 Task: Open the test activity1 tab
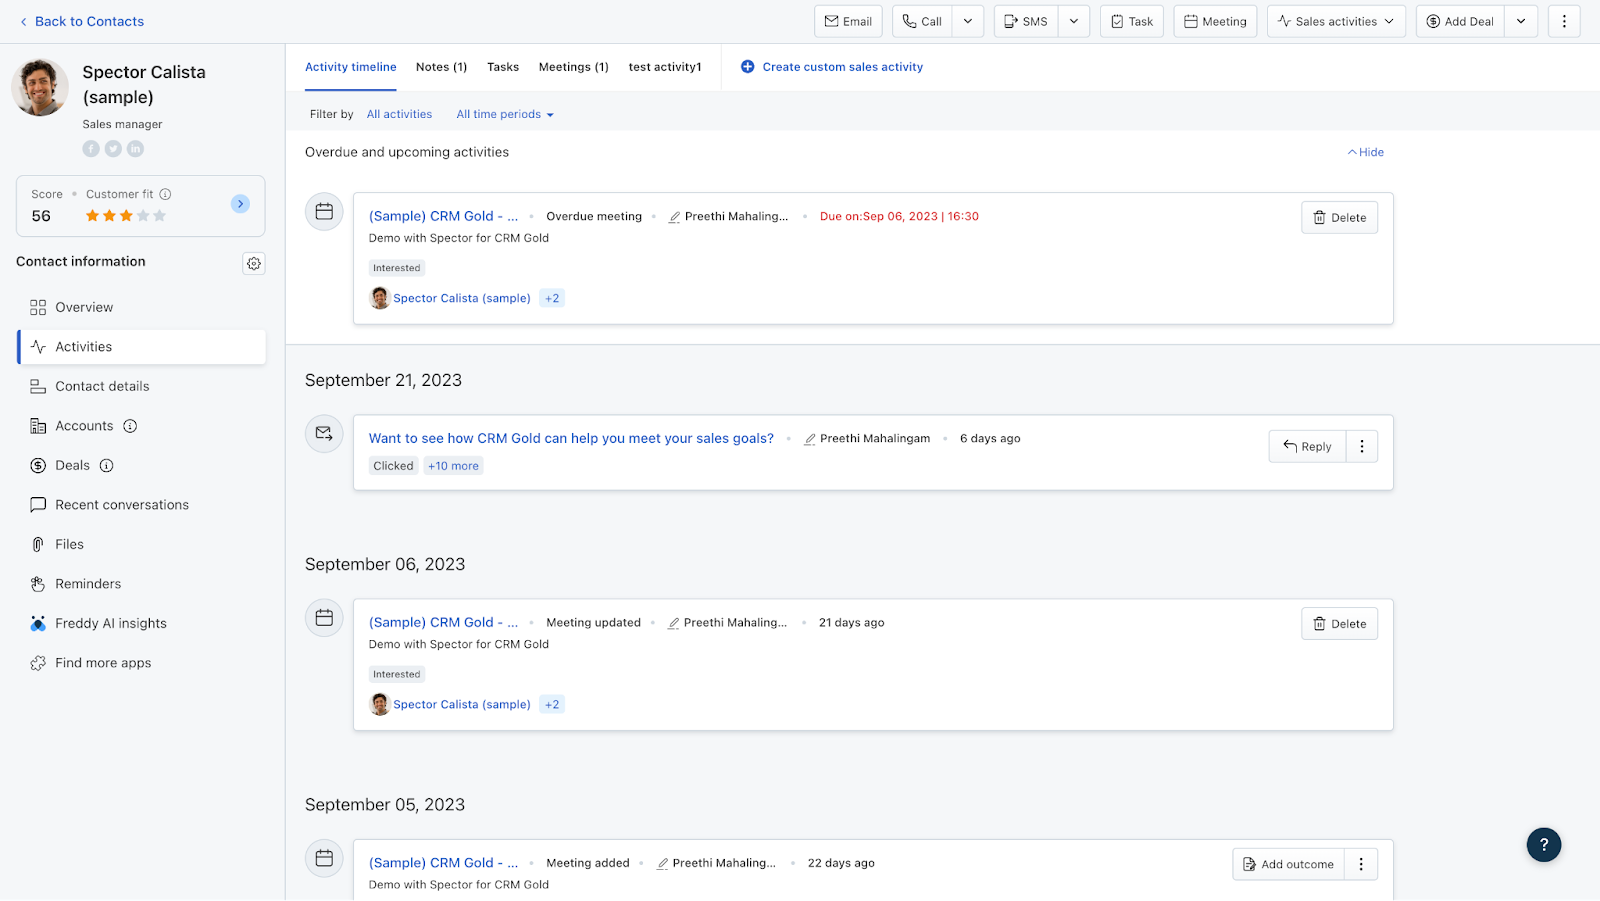point(665,67)
